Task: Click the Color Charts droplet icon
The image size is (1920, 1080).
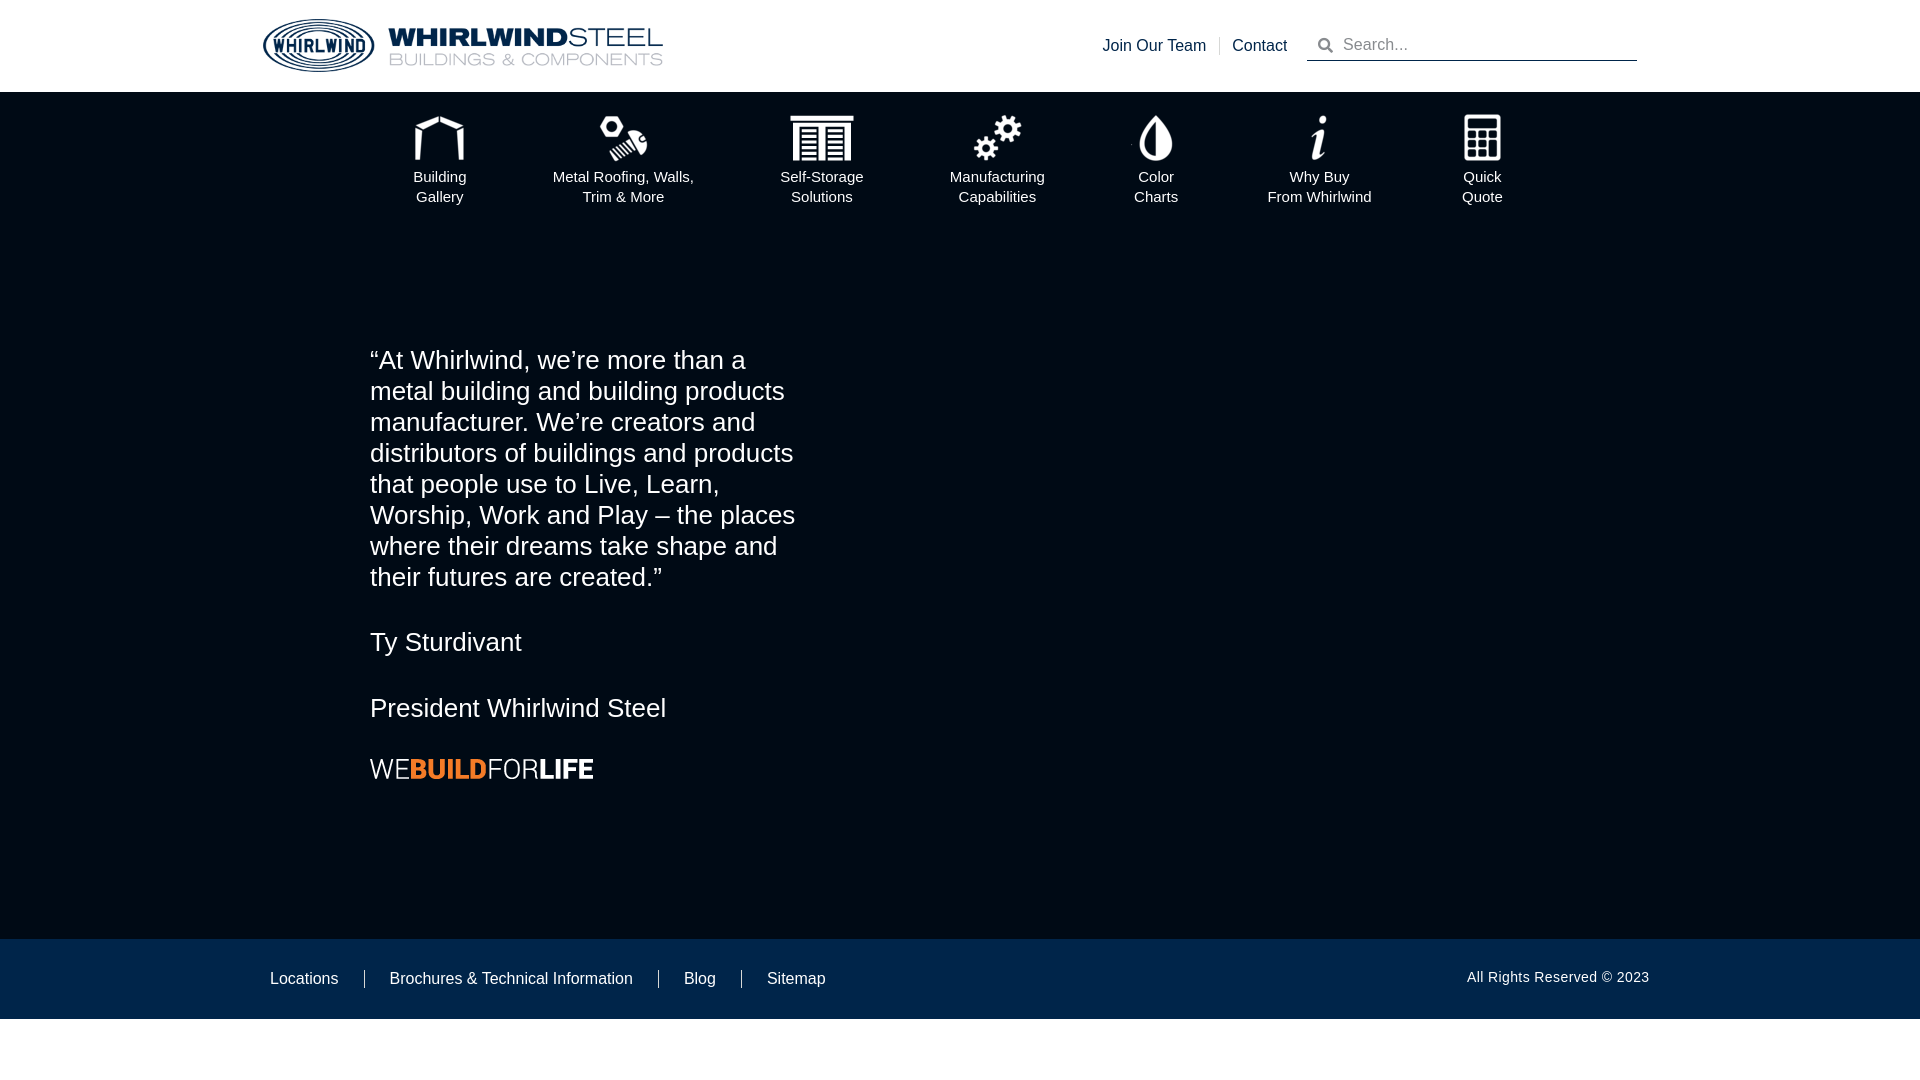Action: 1156,138
